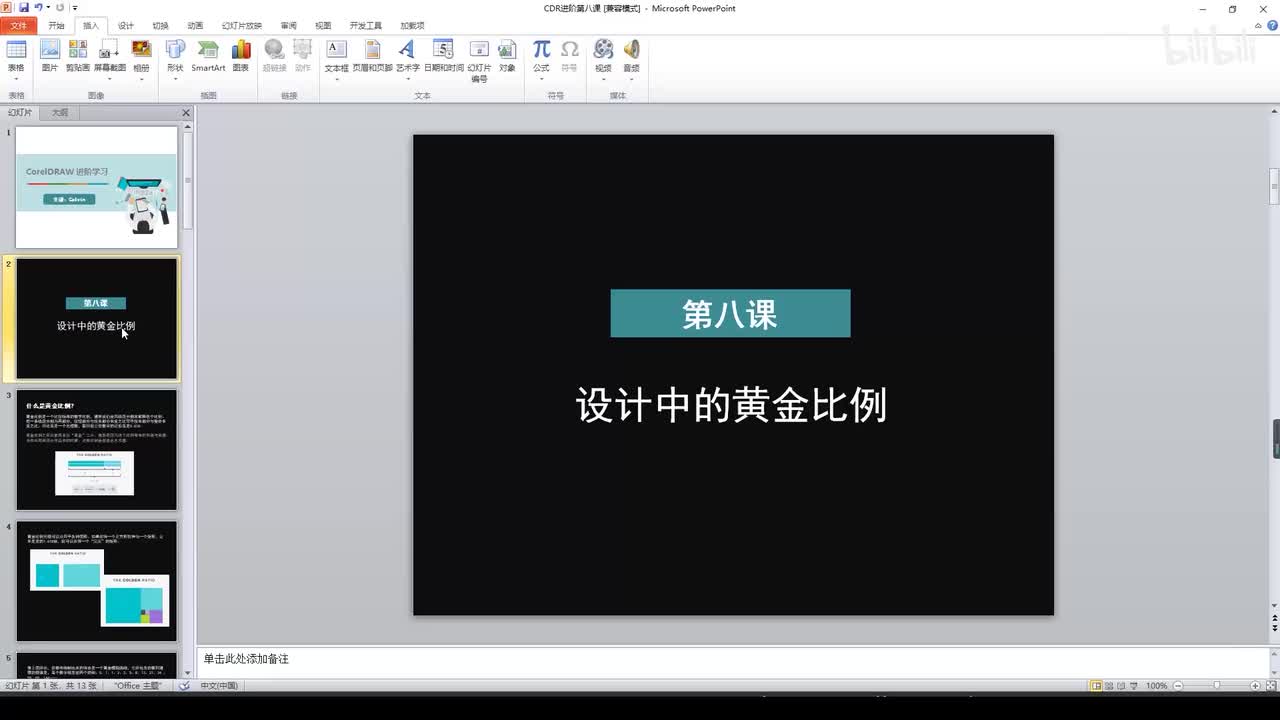
Task: Open the 屏幕截图 screenshot tool
Action: (x=110, y=57)
